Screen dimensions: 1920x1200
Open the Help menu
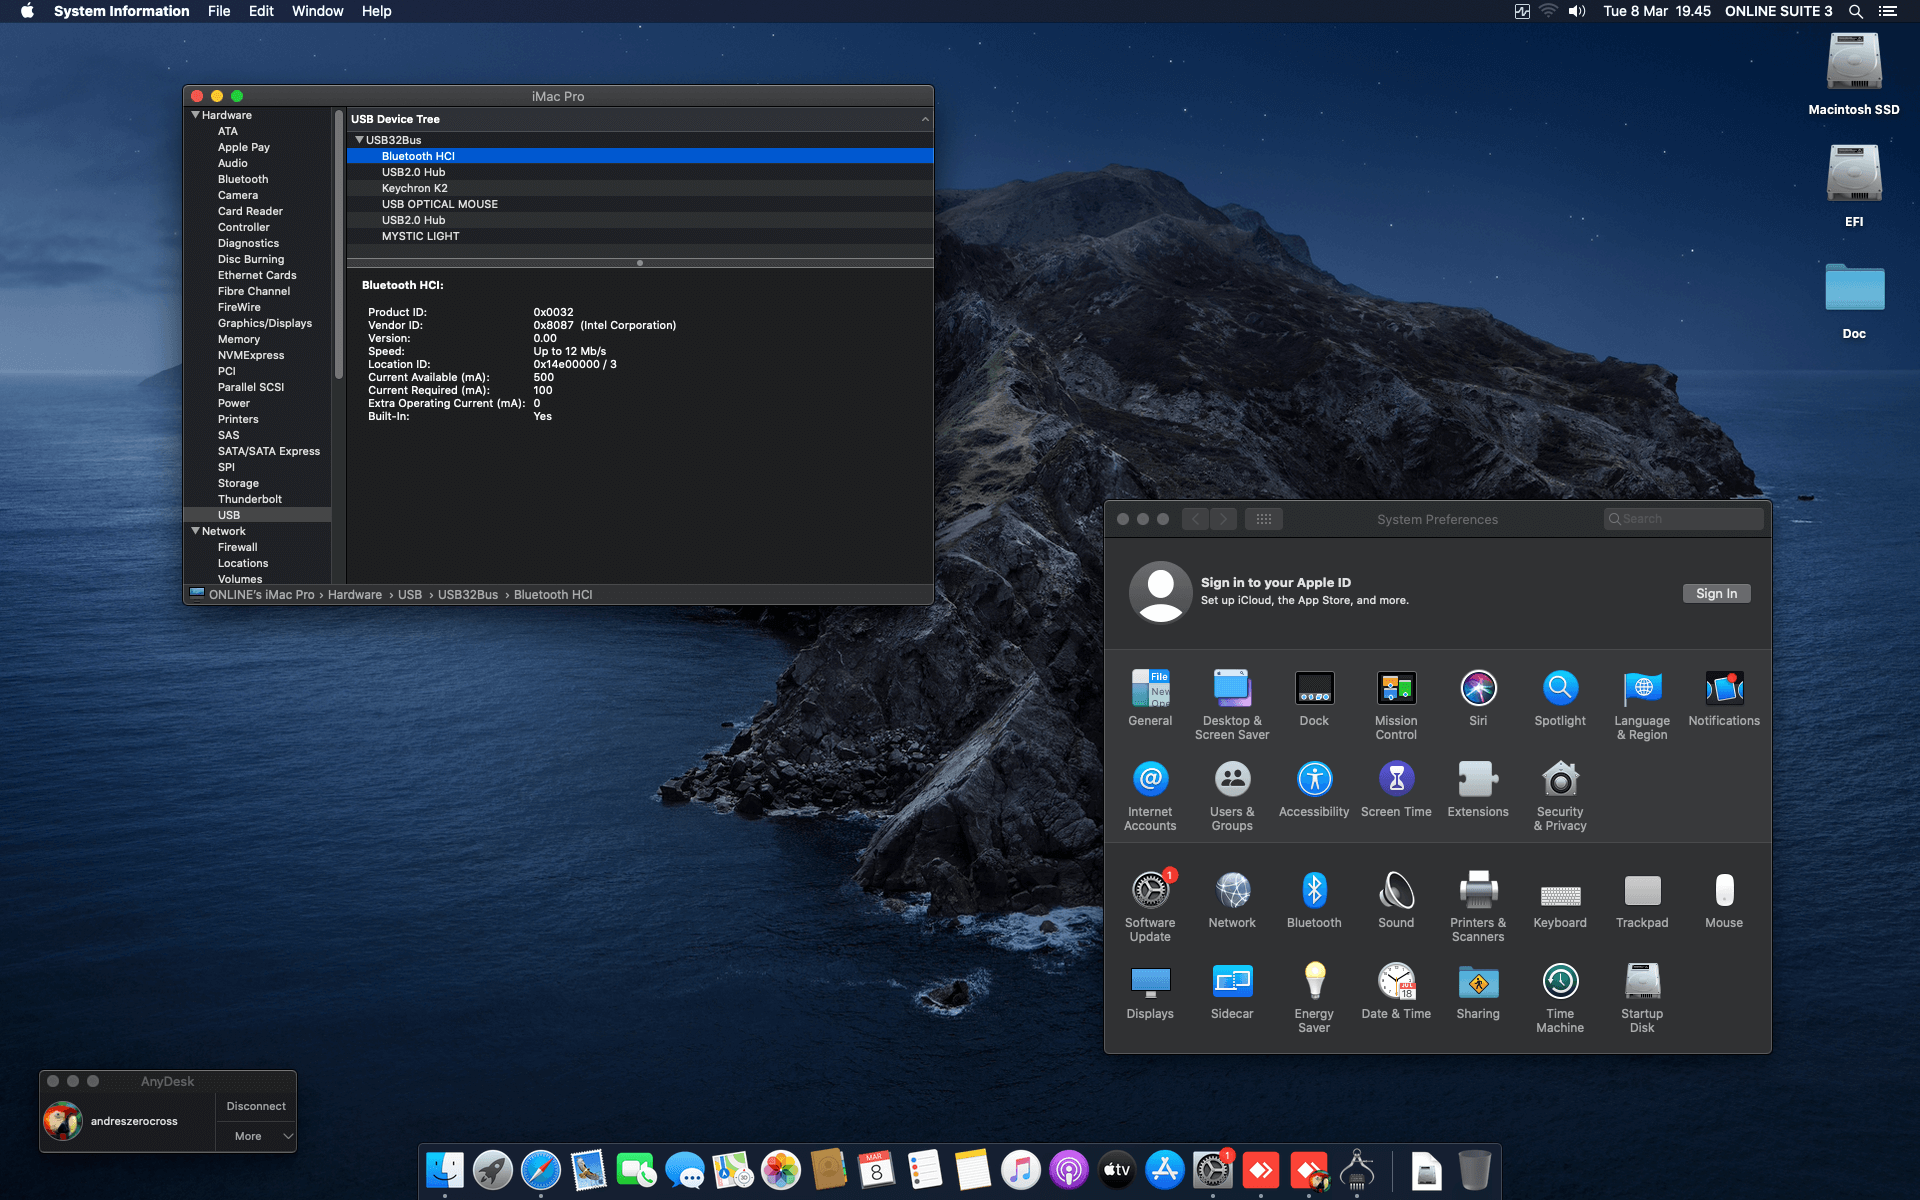[377, 11]
